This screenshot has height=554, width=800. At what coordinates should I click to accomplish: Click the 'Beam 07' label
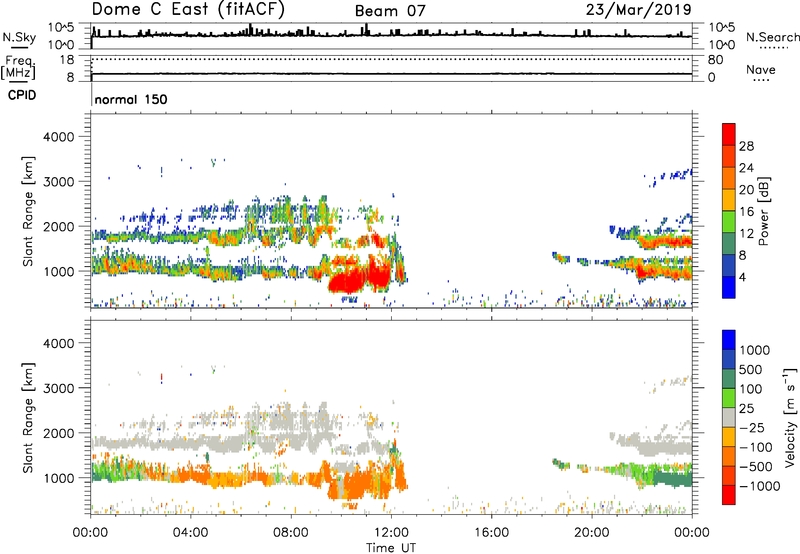point(390,11)
